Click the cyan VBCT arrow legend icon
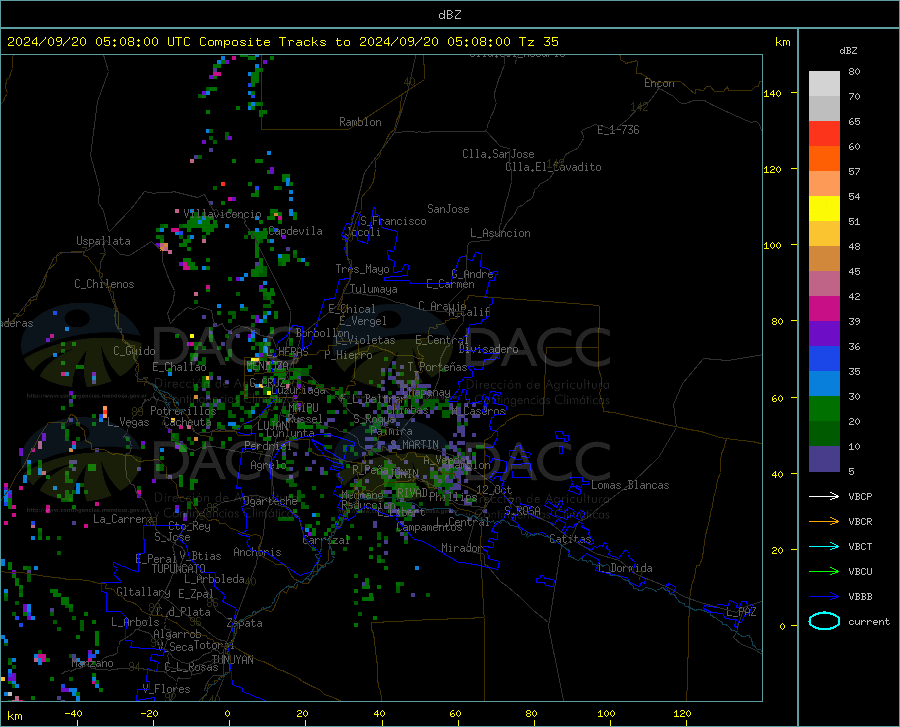Viewport: 900px width, 727px height. [x=824, y=546]
